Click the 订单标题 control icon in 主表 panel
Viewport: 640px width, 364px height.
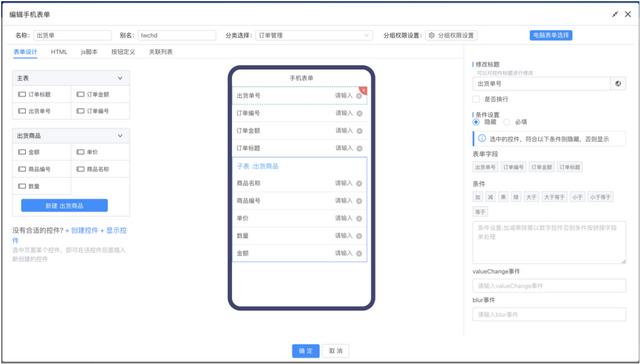pyautogui.click(x=22, y=94)
